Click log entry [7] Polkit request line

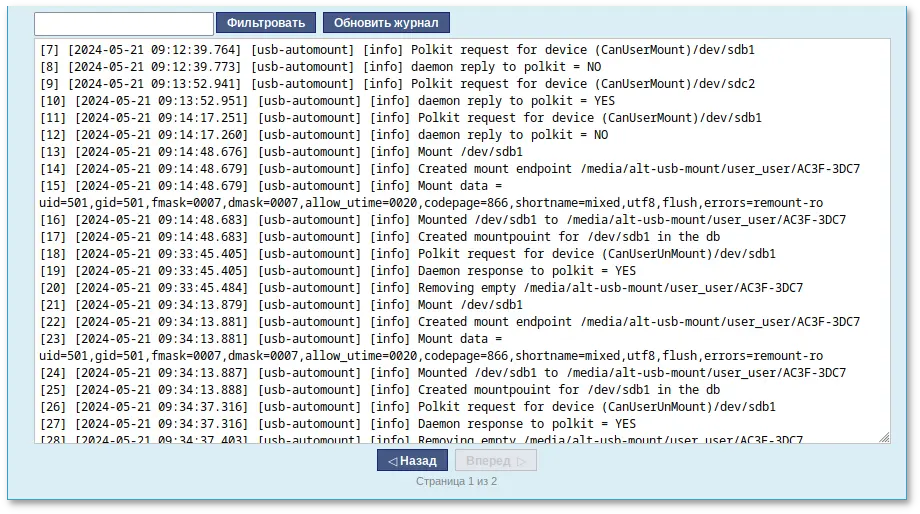(x=397, y=50)
